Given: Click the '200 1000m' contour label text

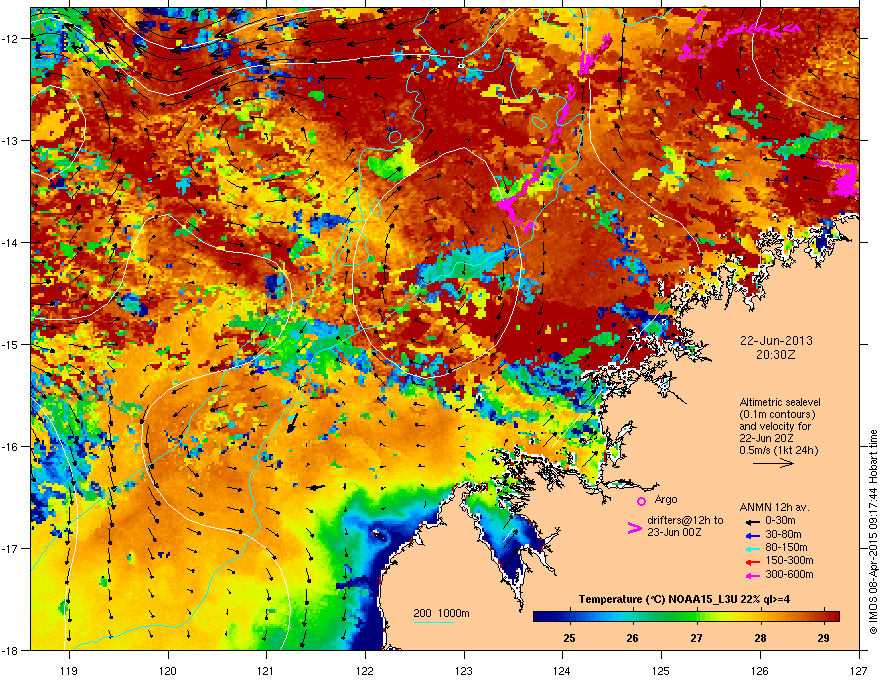Looking at the screenshot, I should pyautogui.click(x=442, y=613).
